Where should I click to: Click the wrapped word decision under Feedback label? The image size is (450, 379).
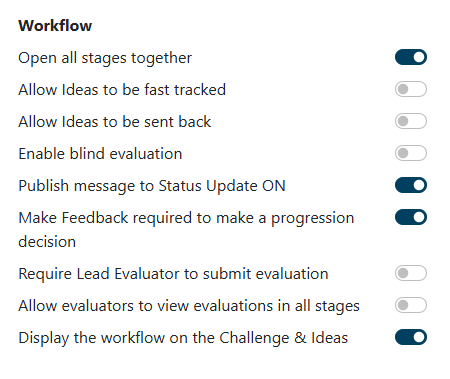pyautogui.click(x=47, y=242)
